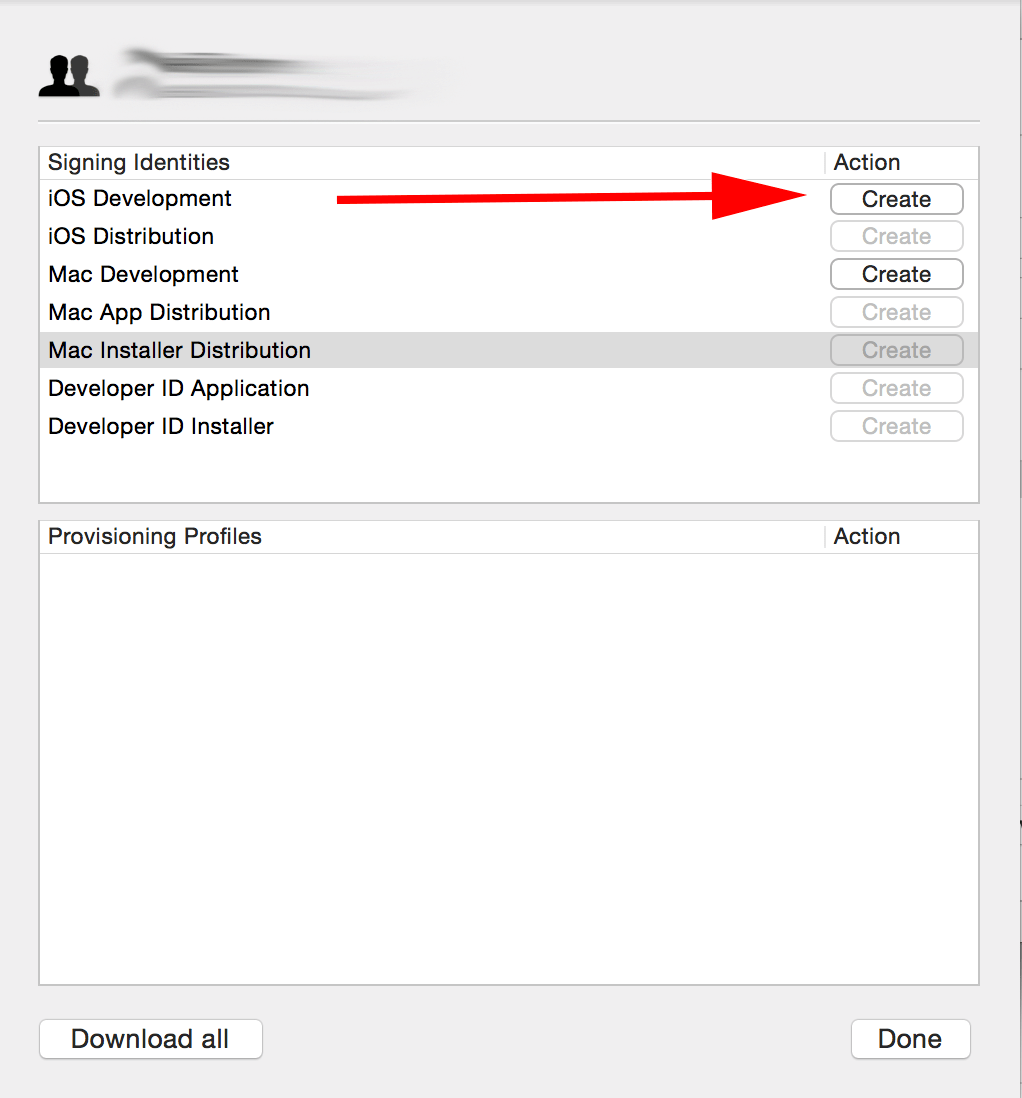The width and height of the screenshot is (1022, 1098).
Task: Click the disabled Create for iOS Distribution
Action: pyautogui.click(x=896, y=236)
